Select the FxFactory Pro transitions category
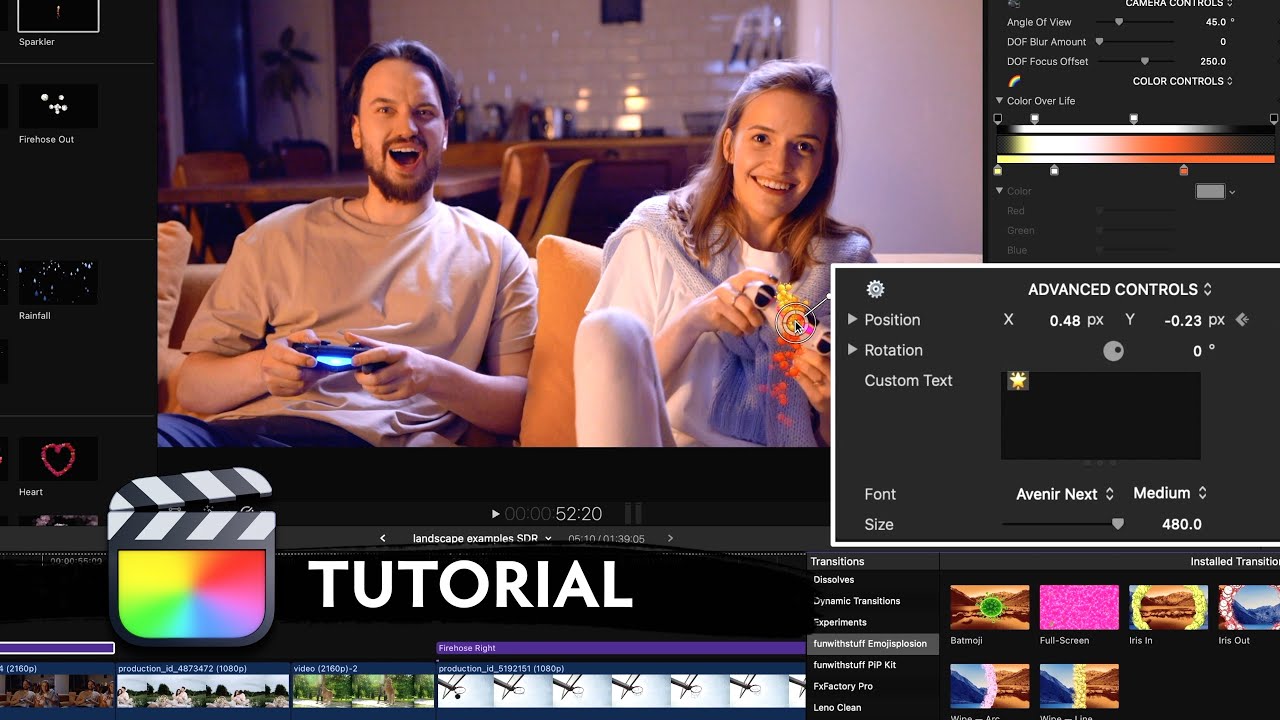 tap(843, 686)
